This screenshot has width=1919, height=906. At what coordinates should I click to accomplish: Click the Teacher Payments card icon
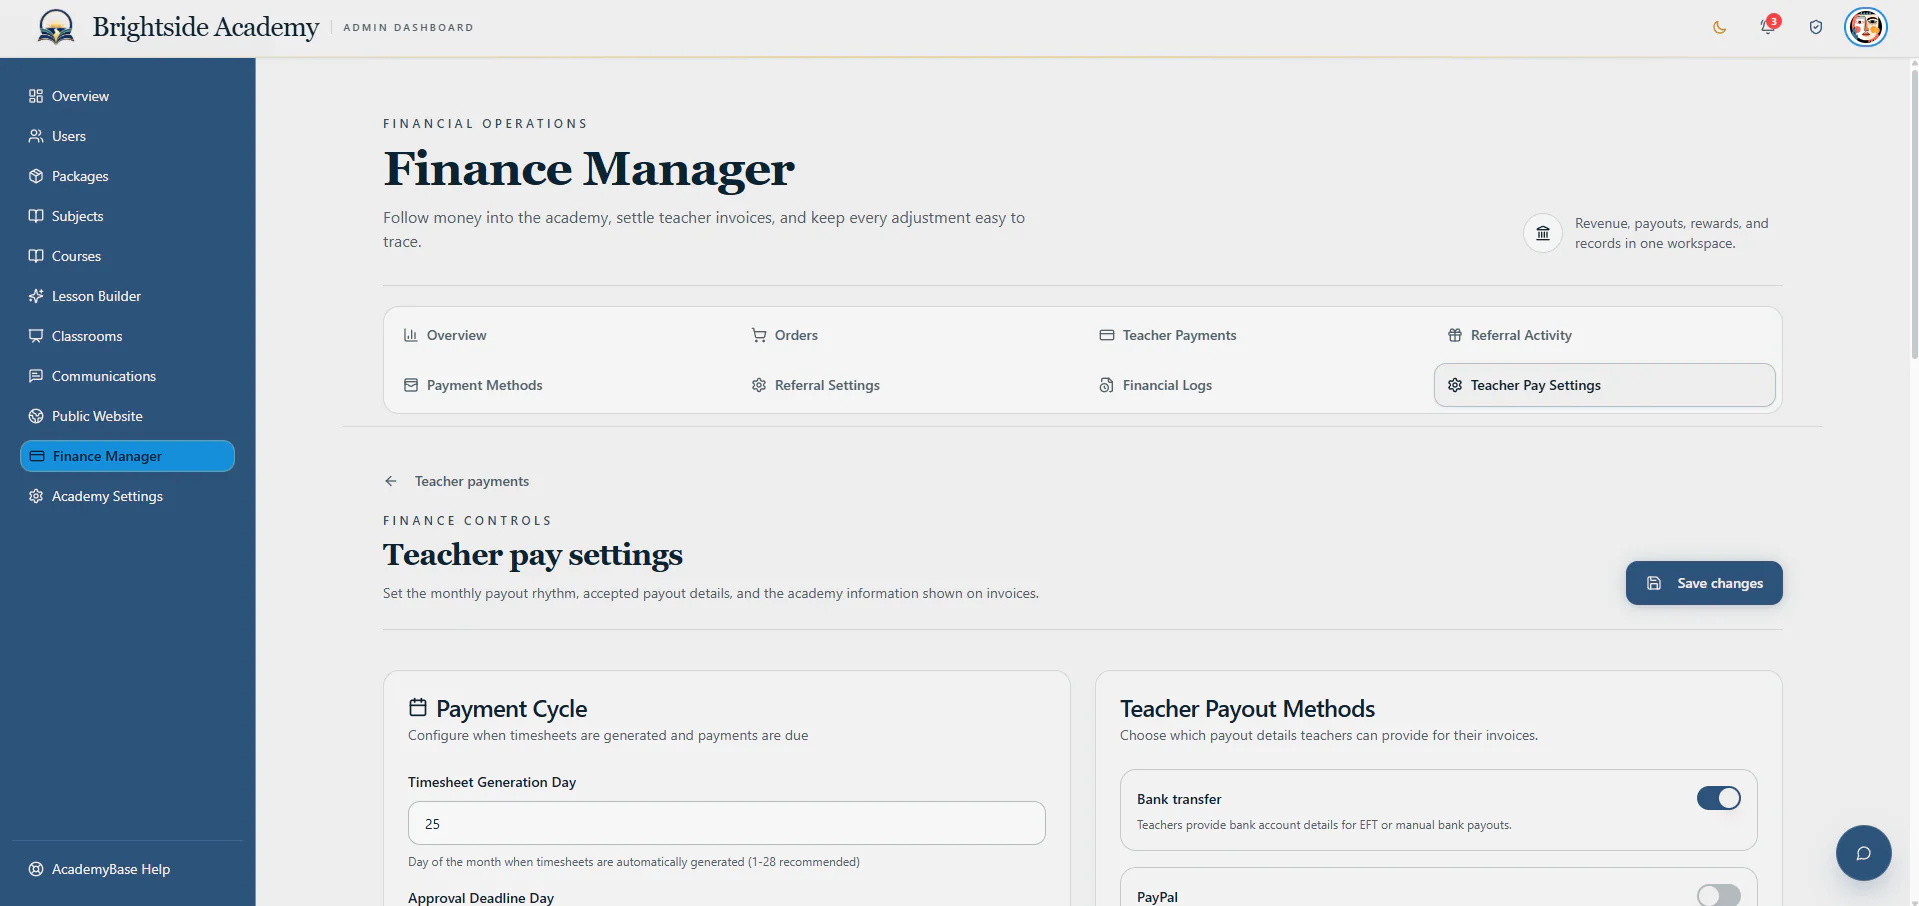[1107, 335]
